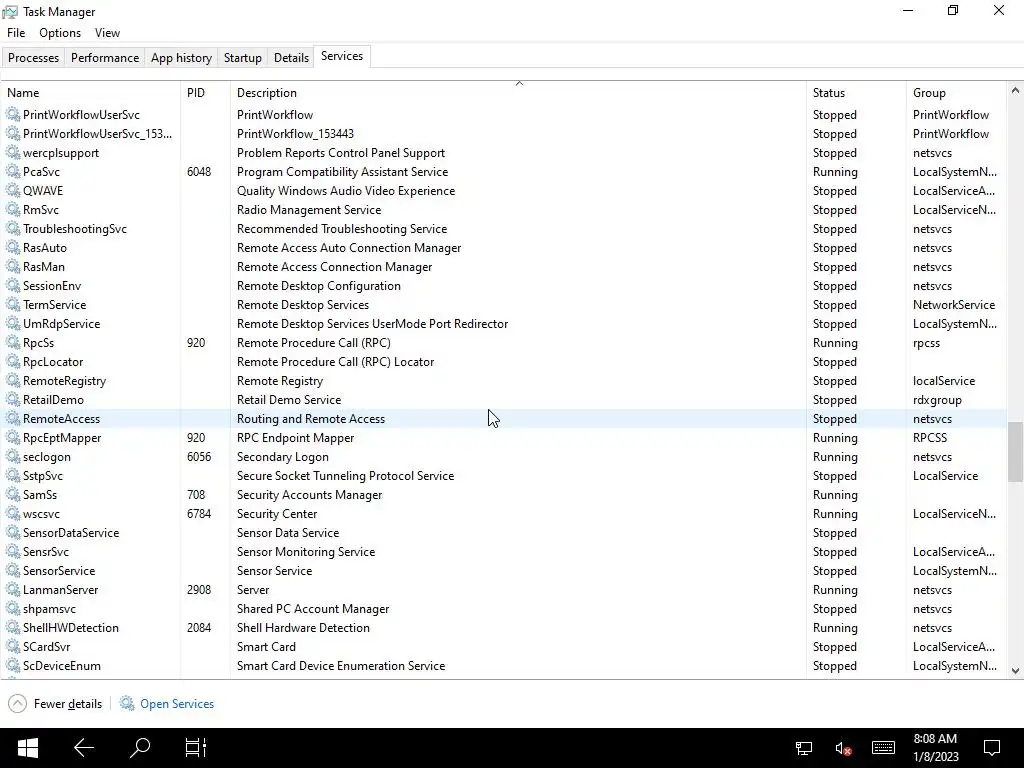Click the rdxgroup group cell
1024x768 pixels.
[937, 400]
